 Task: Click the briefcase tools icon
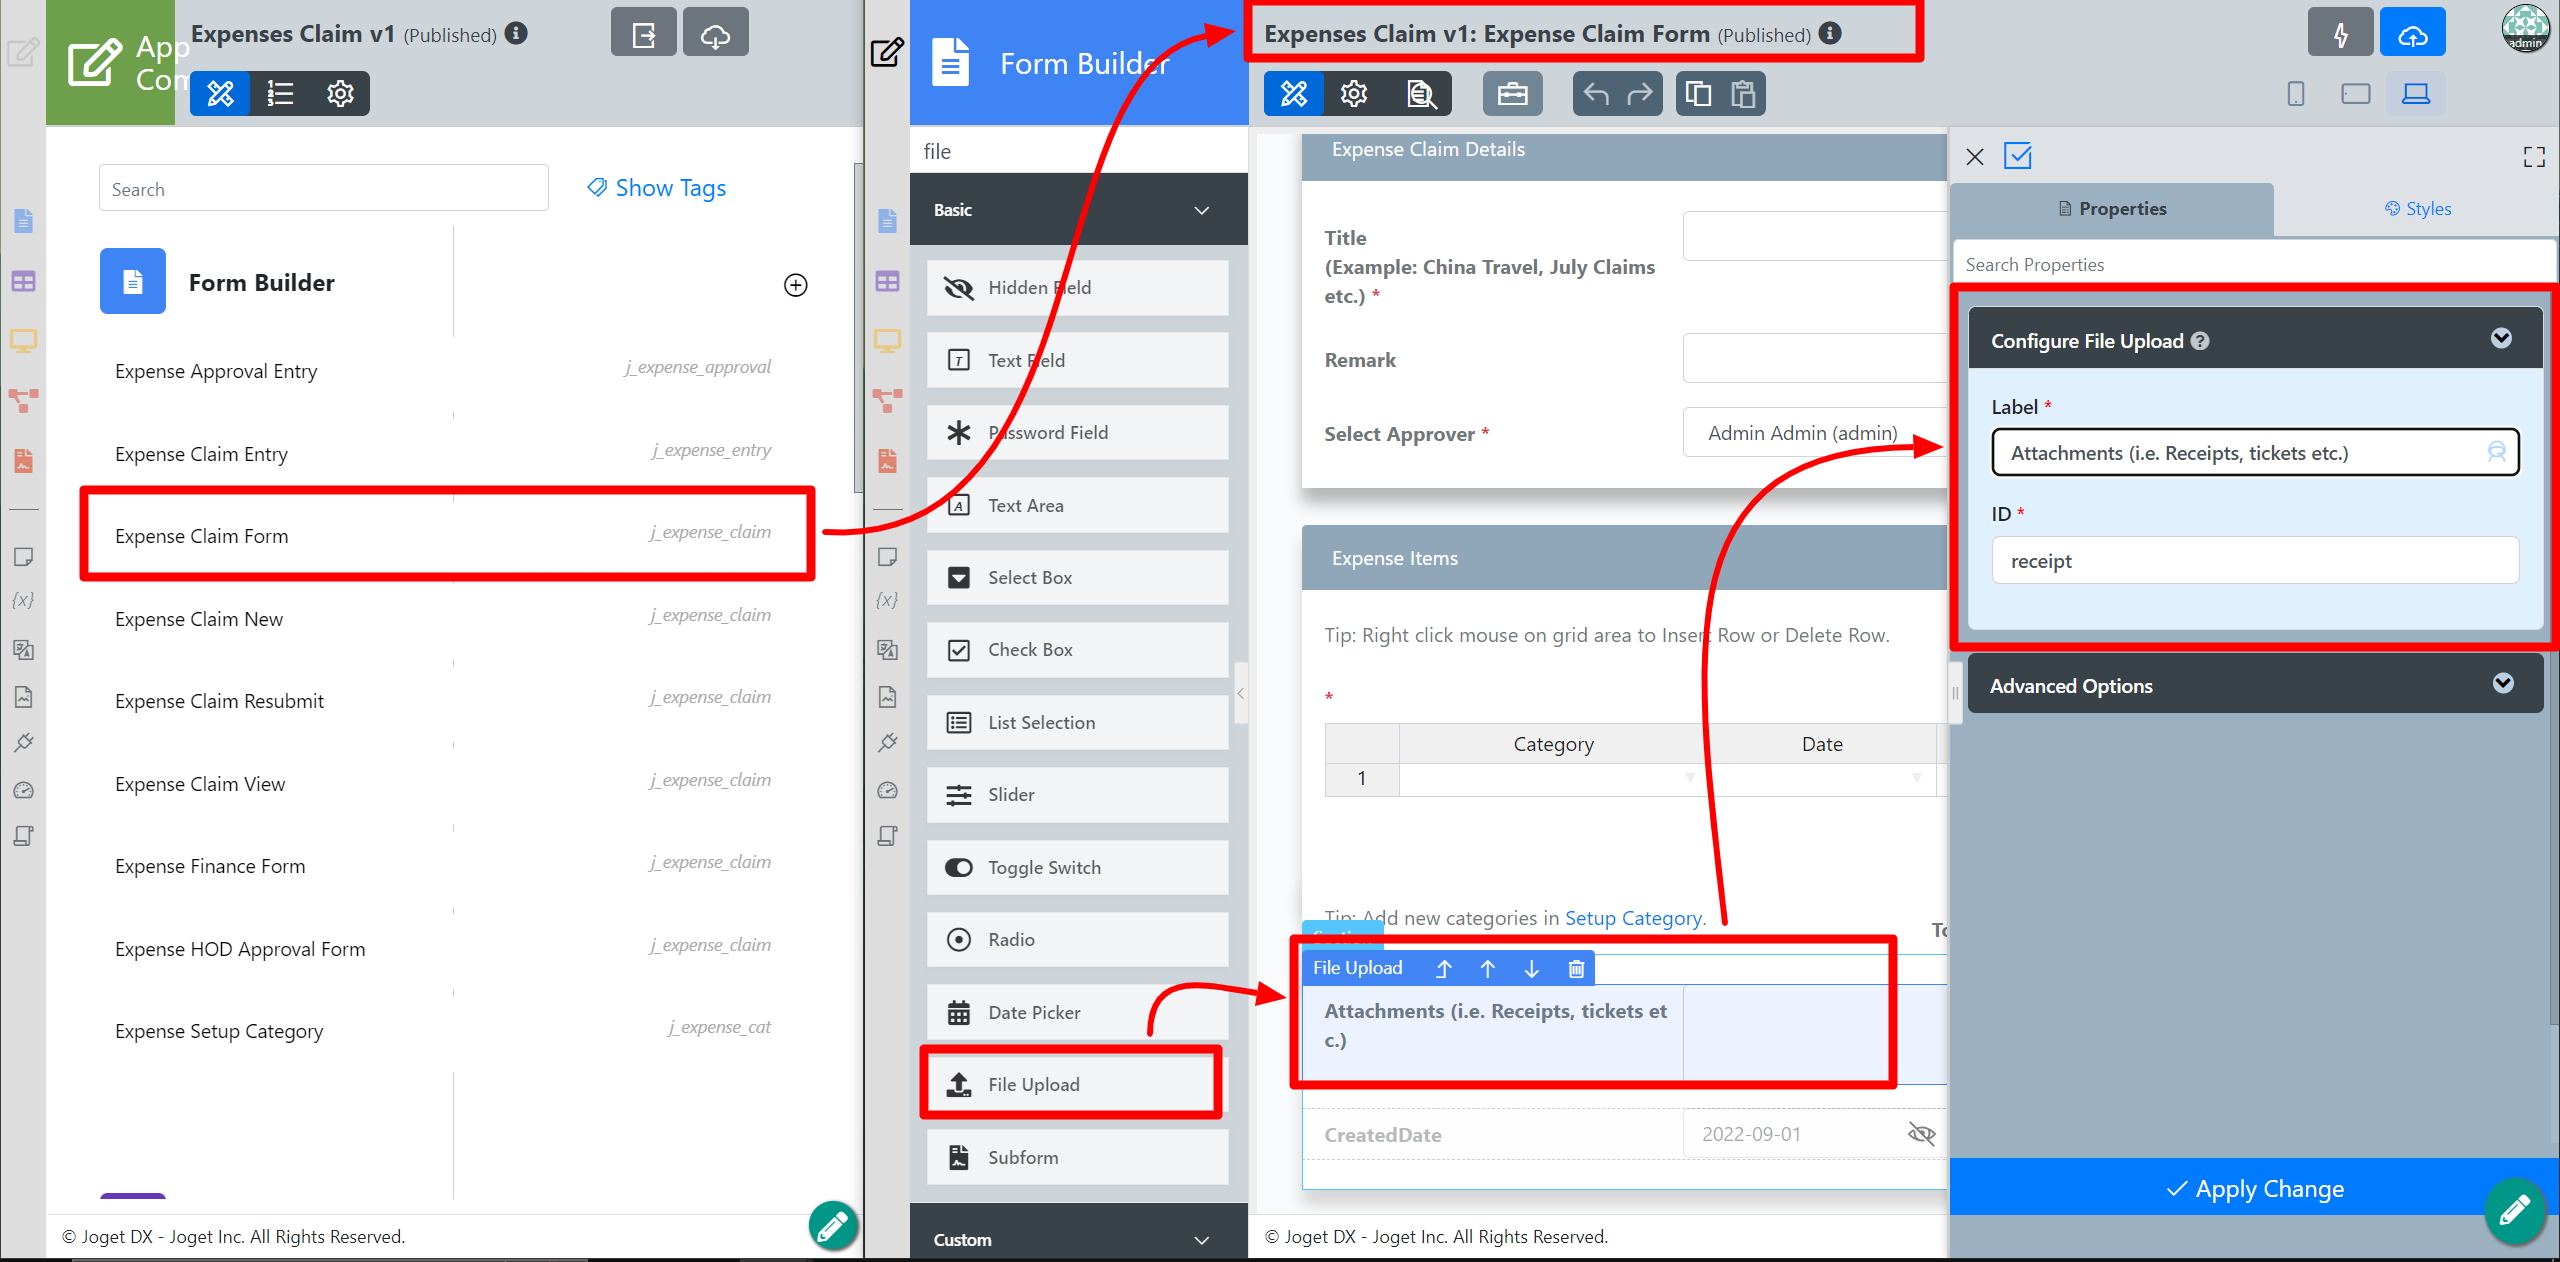tap(1512, 94)
